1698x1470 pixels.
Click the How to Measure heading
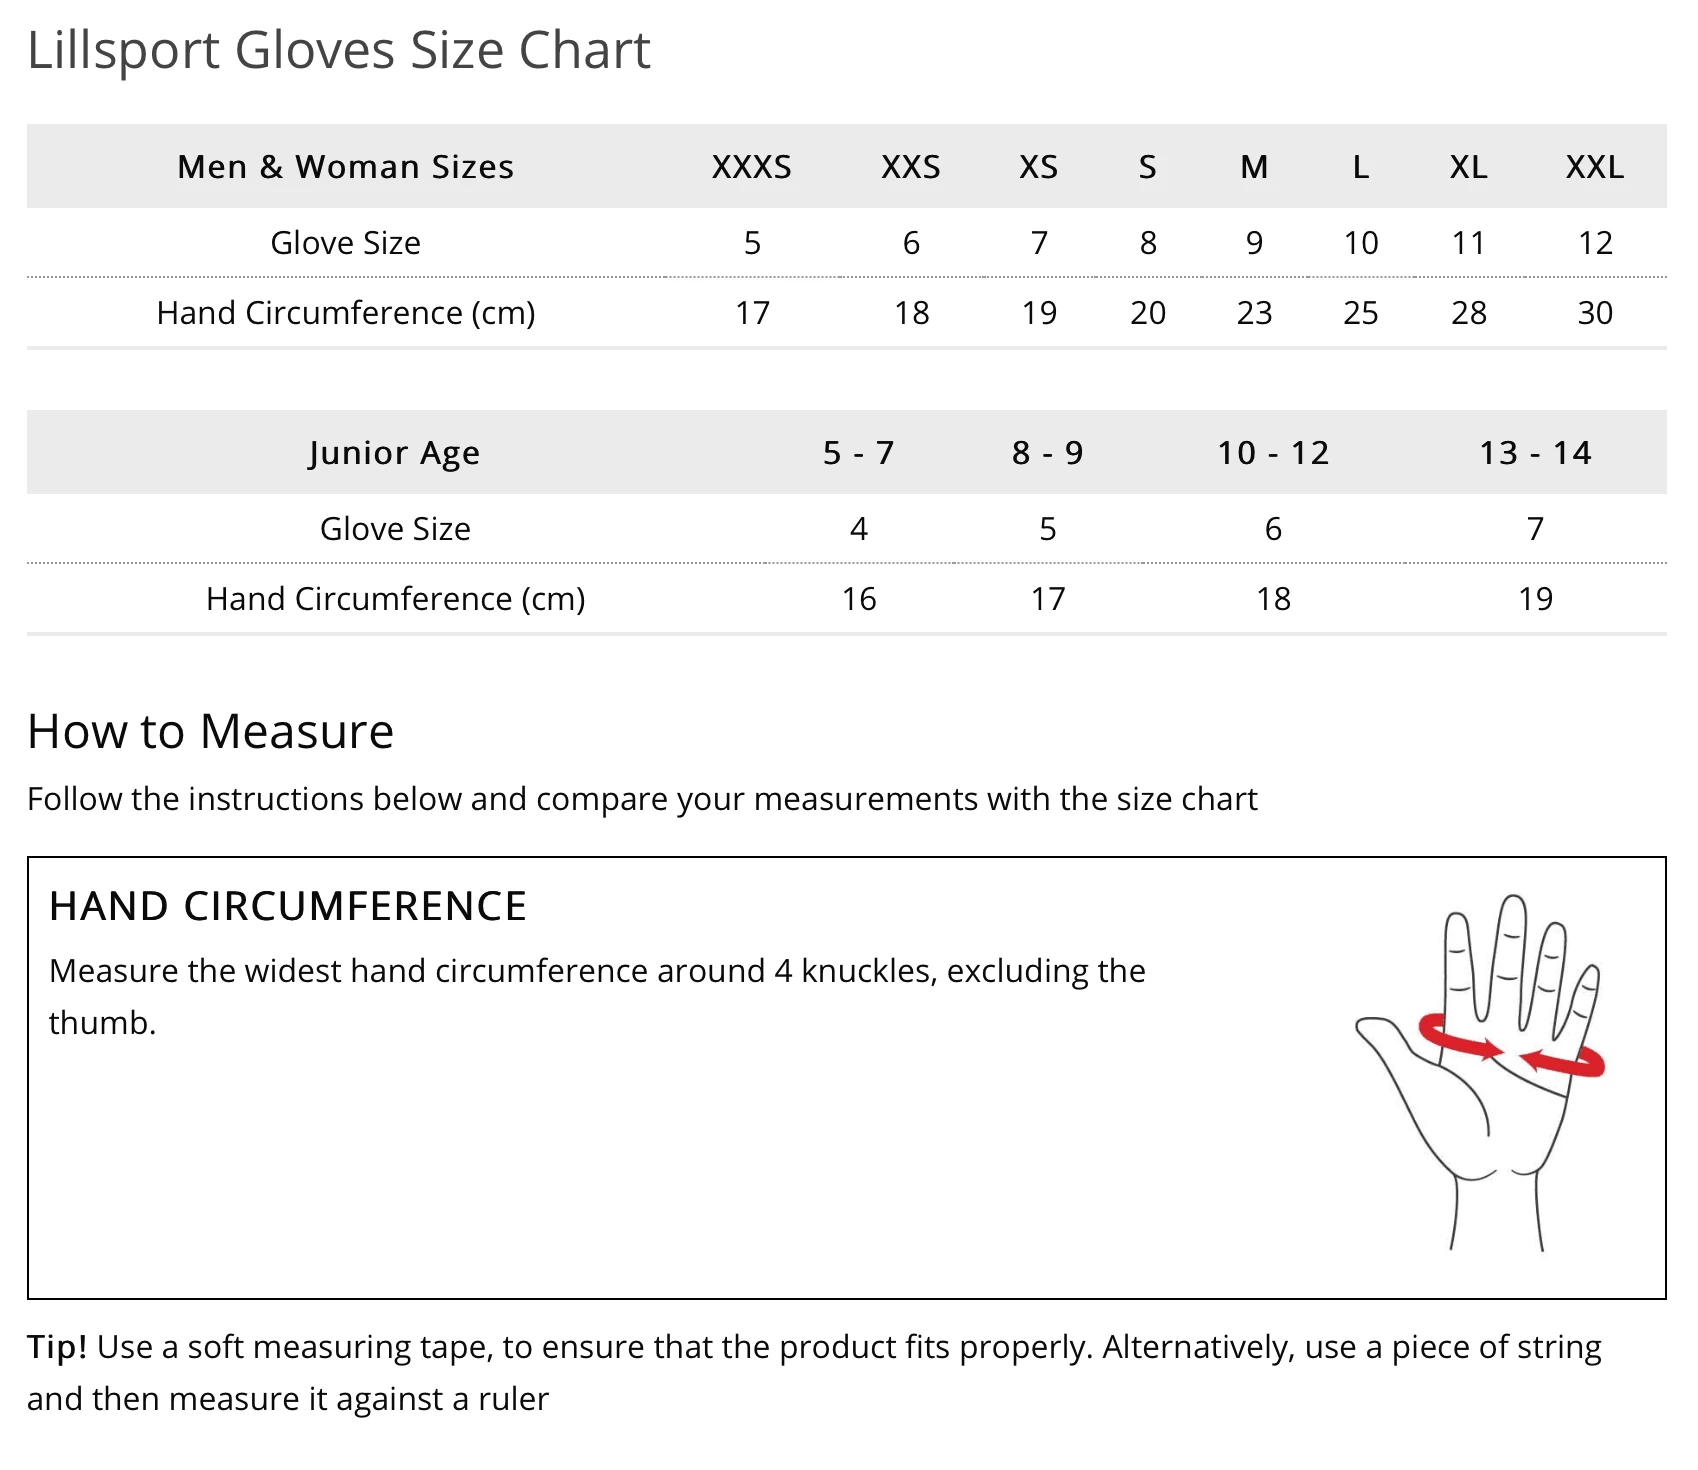(x=210, y=731)
